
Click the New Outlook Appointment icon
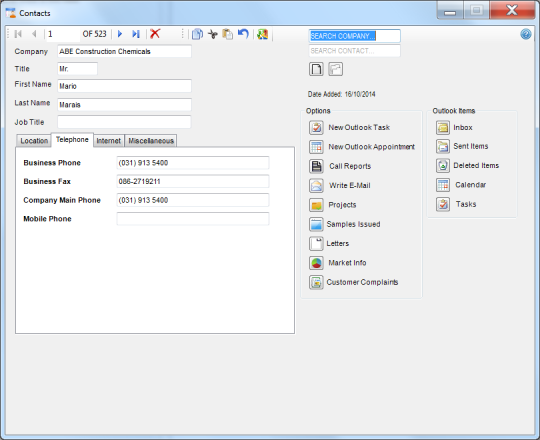(x=316, y=147)
